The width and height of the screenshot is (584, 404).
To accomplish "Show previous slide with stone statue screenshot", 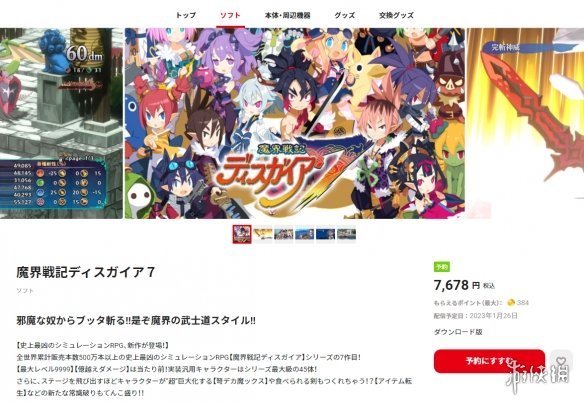I will [61, 123].
